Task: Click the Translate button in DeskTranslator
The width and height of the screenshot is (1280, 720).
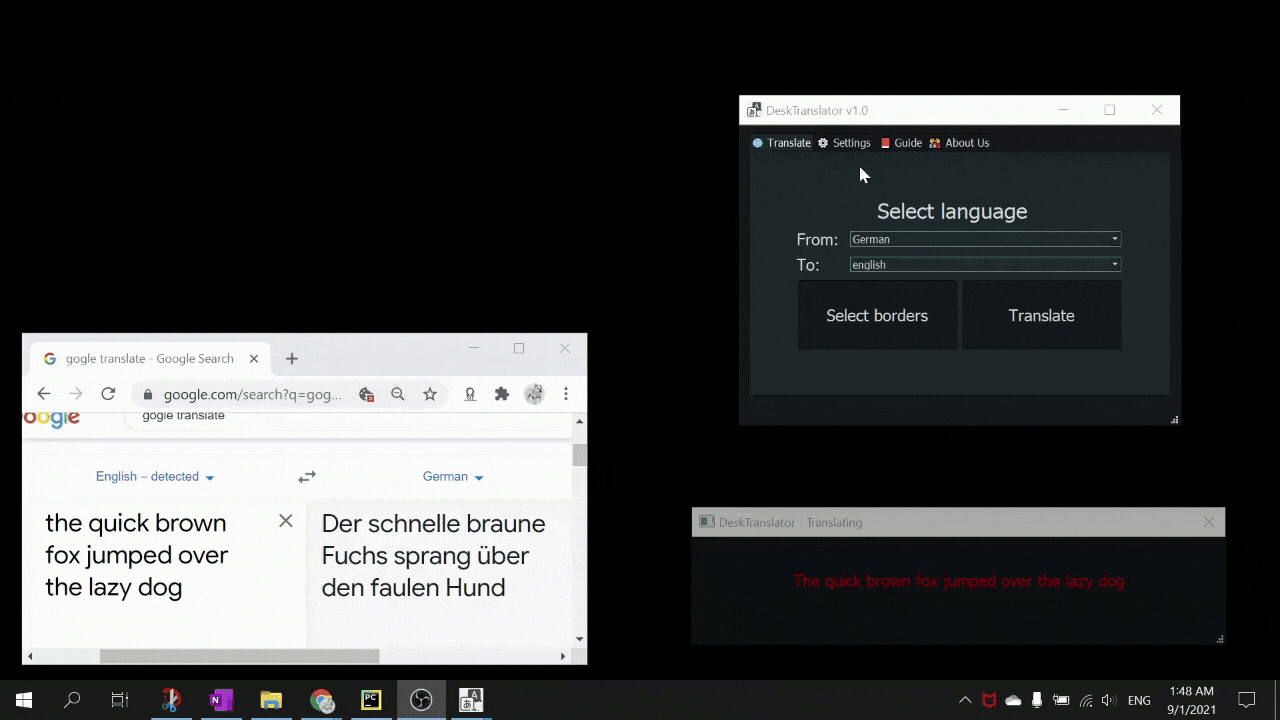Action: click(1041, 315)
